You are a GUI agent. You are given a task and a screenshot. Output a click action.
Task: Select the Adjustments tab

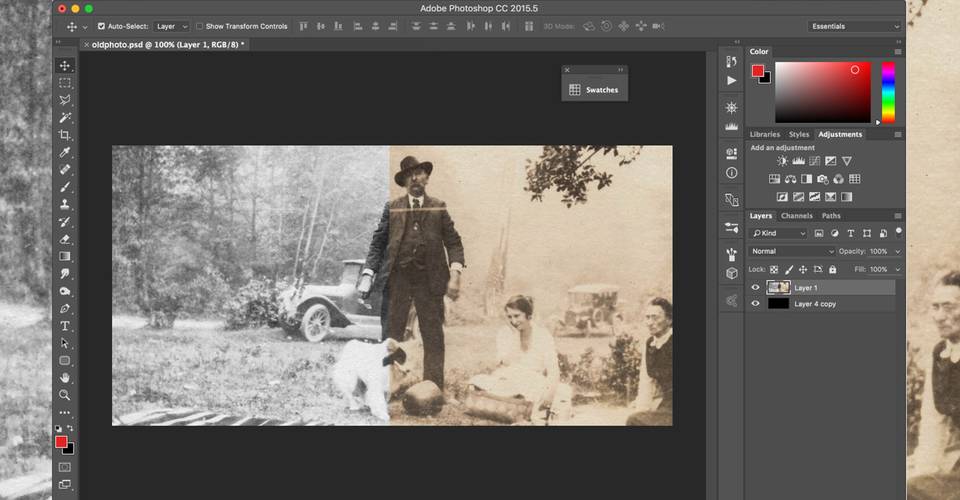coord(840,134)
